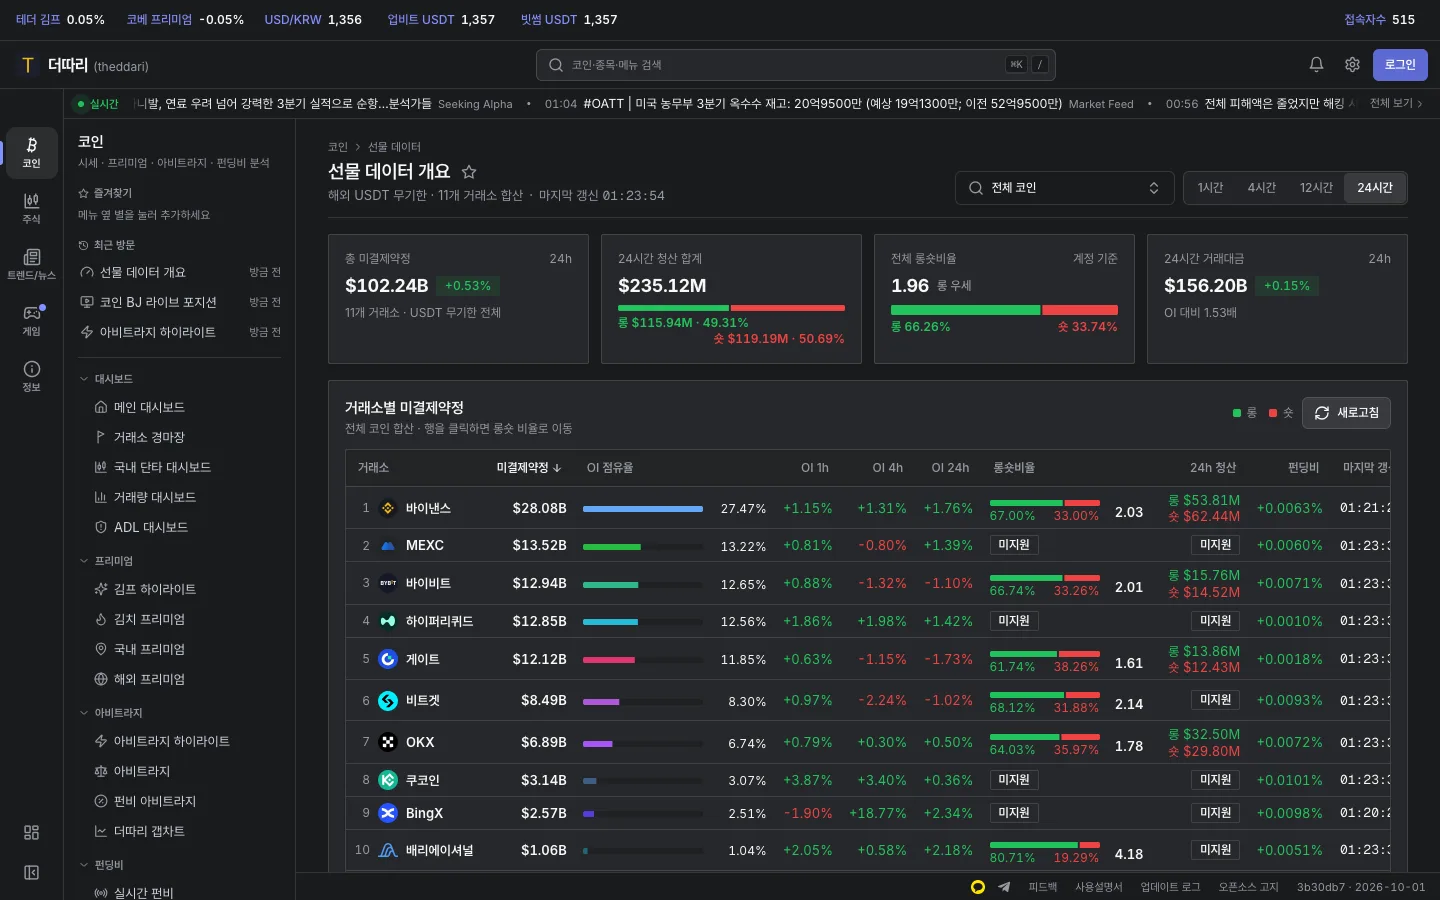
Task: Sort by the 미결제약정 column header
Action: [x=529, y=468]
